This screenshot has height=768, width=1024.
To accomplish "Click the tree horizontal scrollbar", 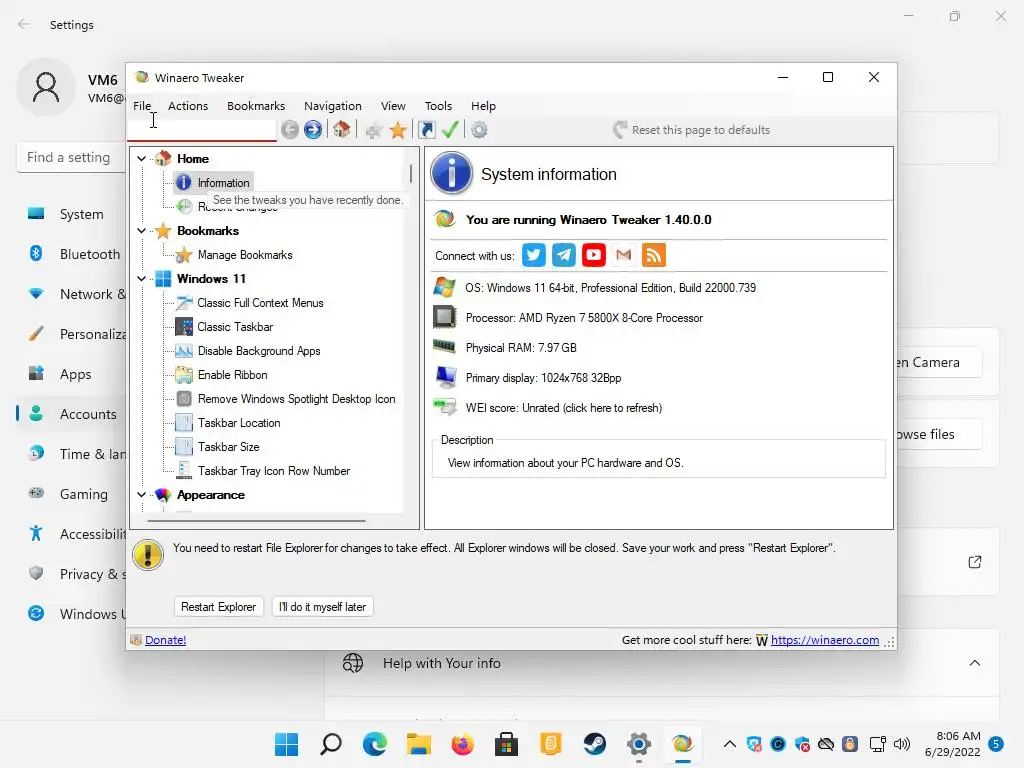I will click(256, 520).
